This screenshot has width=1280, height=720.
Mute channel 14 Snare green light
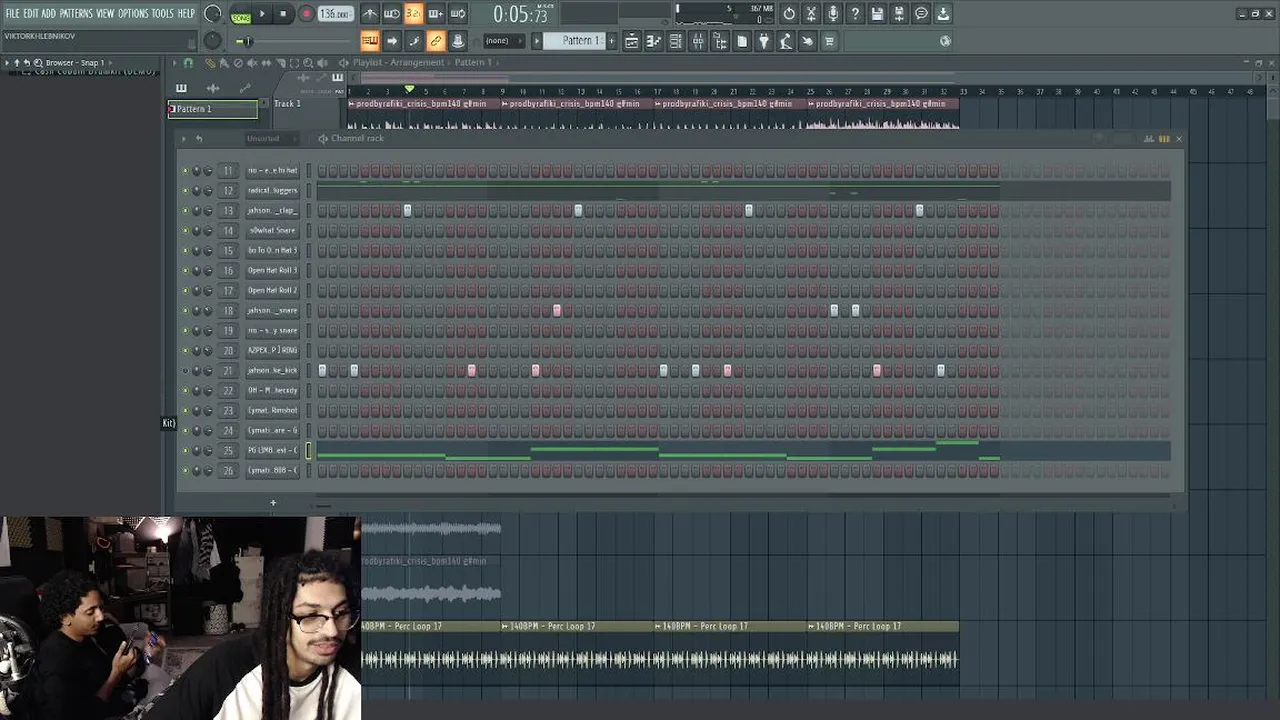[x=185, y=231]
